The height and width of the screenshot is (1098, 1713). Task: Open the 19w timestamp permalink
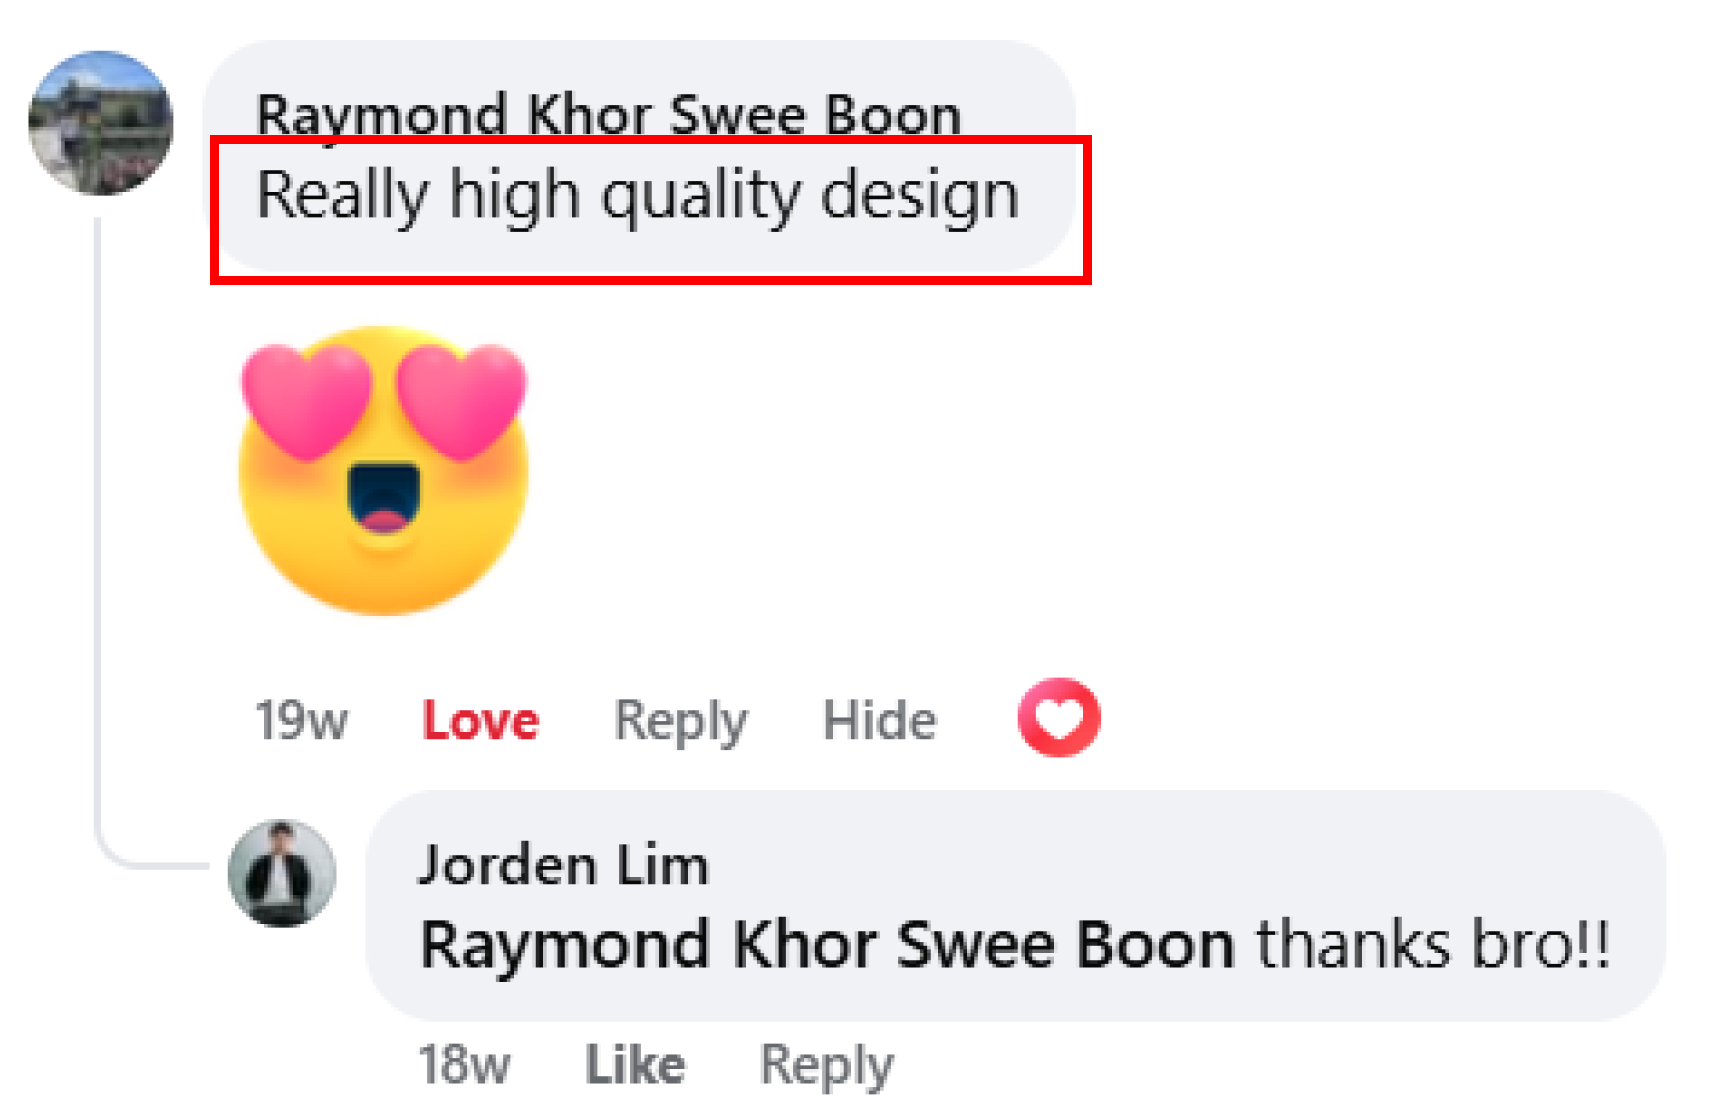coord(302,720)
